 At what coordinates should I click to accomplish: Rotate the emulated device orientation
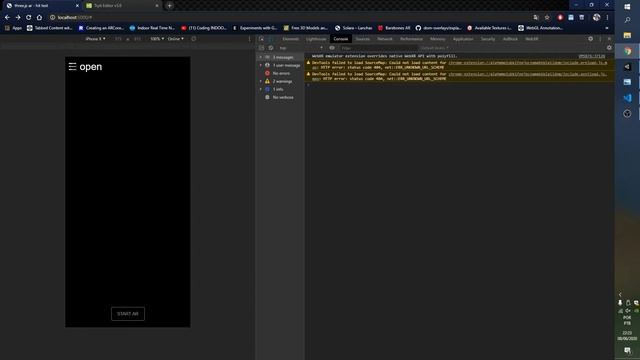193,39
